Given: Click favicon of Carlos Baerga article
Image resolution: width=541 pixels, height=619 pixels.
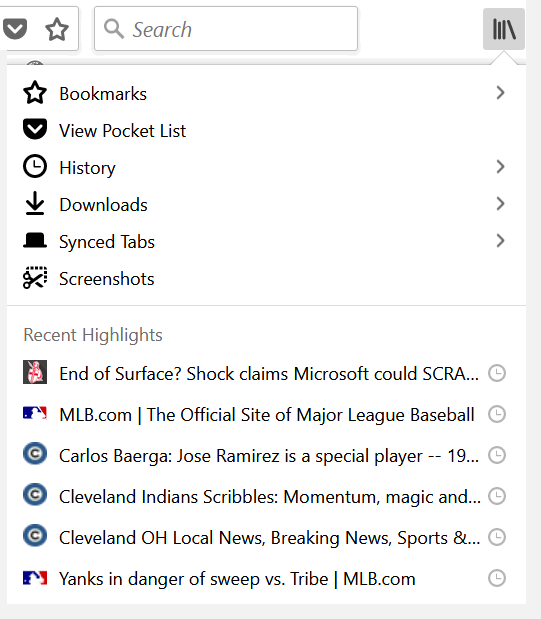Looking at the screenshot, I should [x=35, y=454].
